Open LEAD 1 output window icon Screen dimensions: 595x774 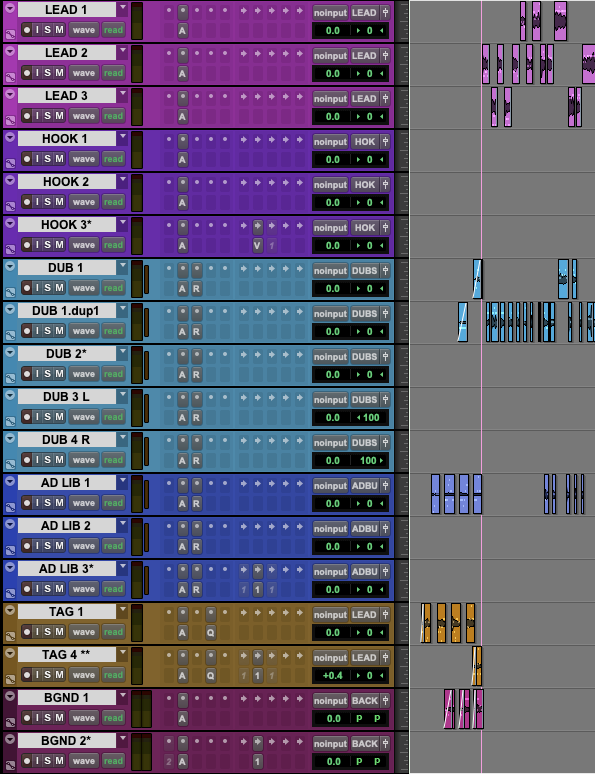click(385, 13)
